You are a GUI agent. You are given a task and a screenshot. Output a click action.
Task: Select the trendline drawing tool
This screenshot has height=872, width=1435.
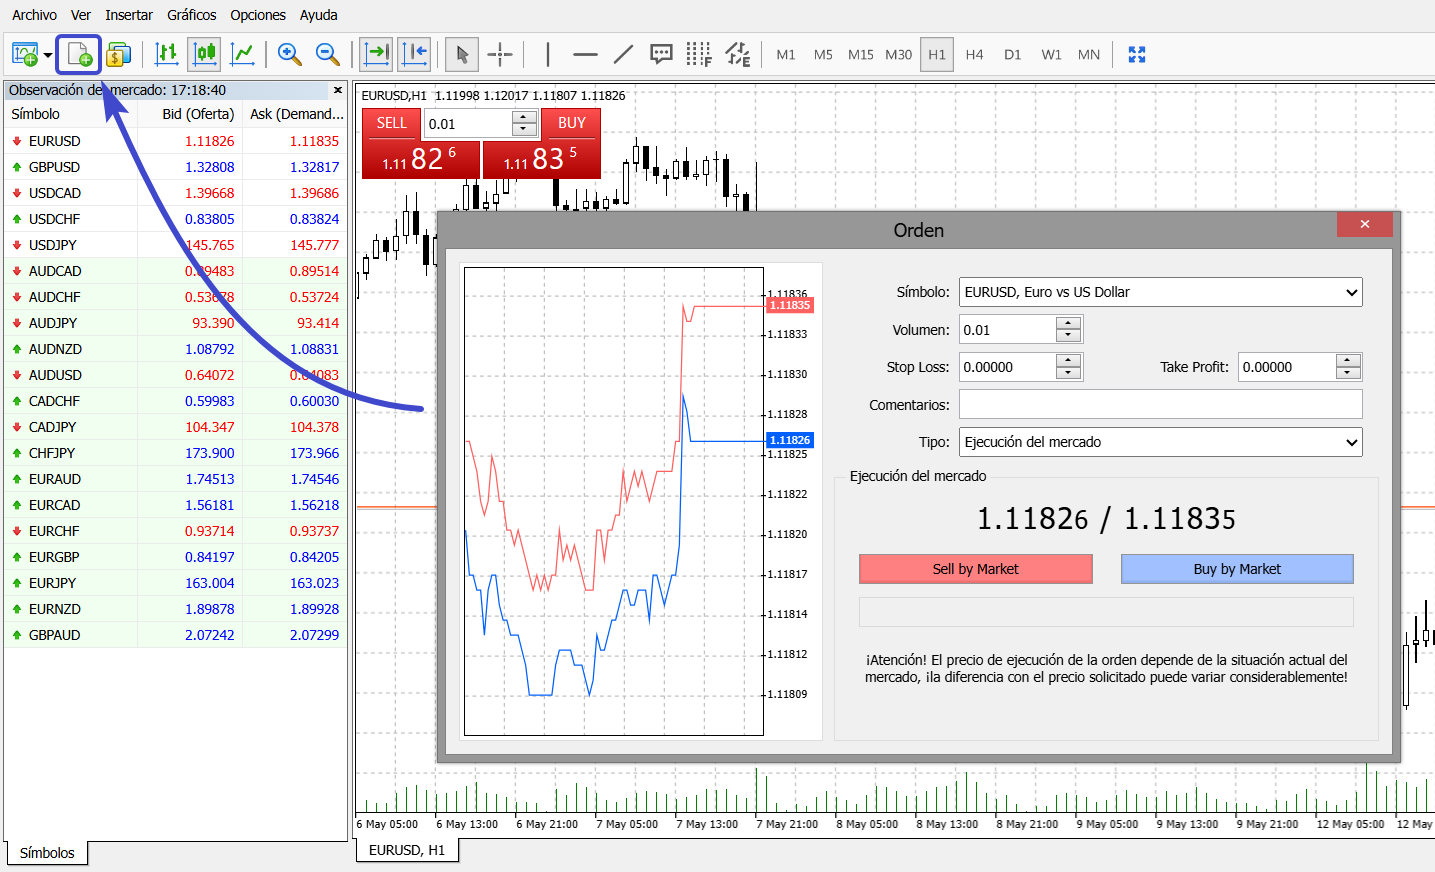click(x=623, y=54)
